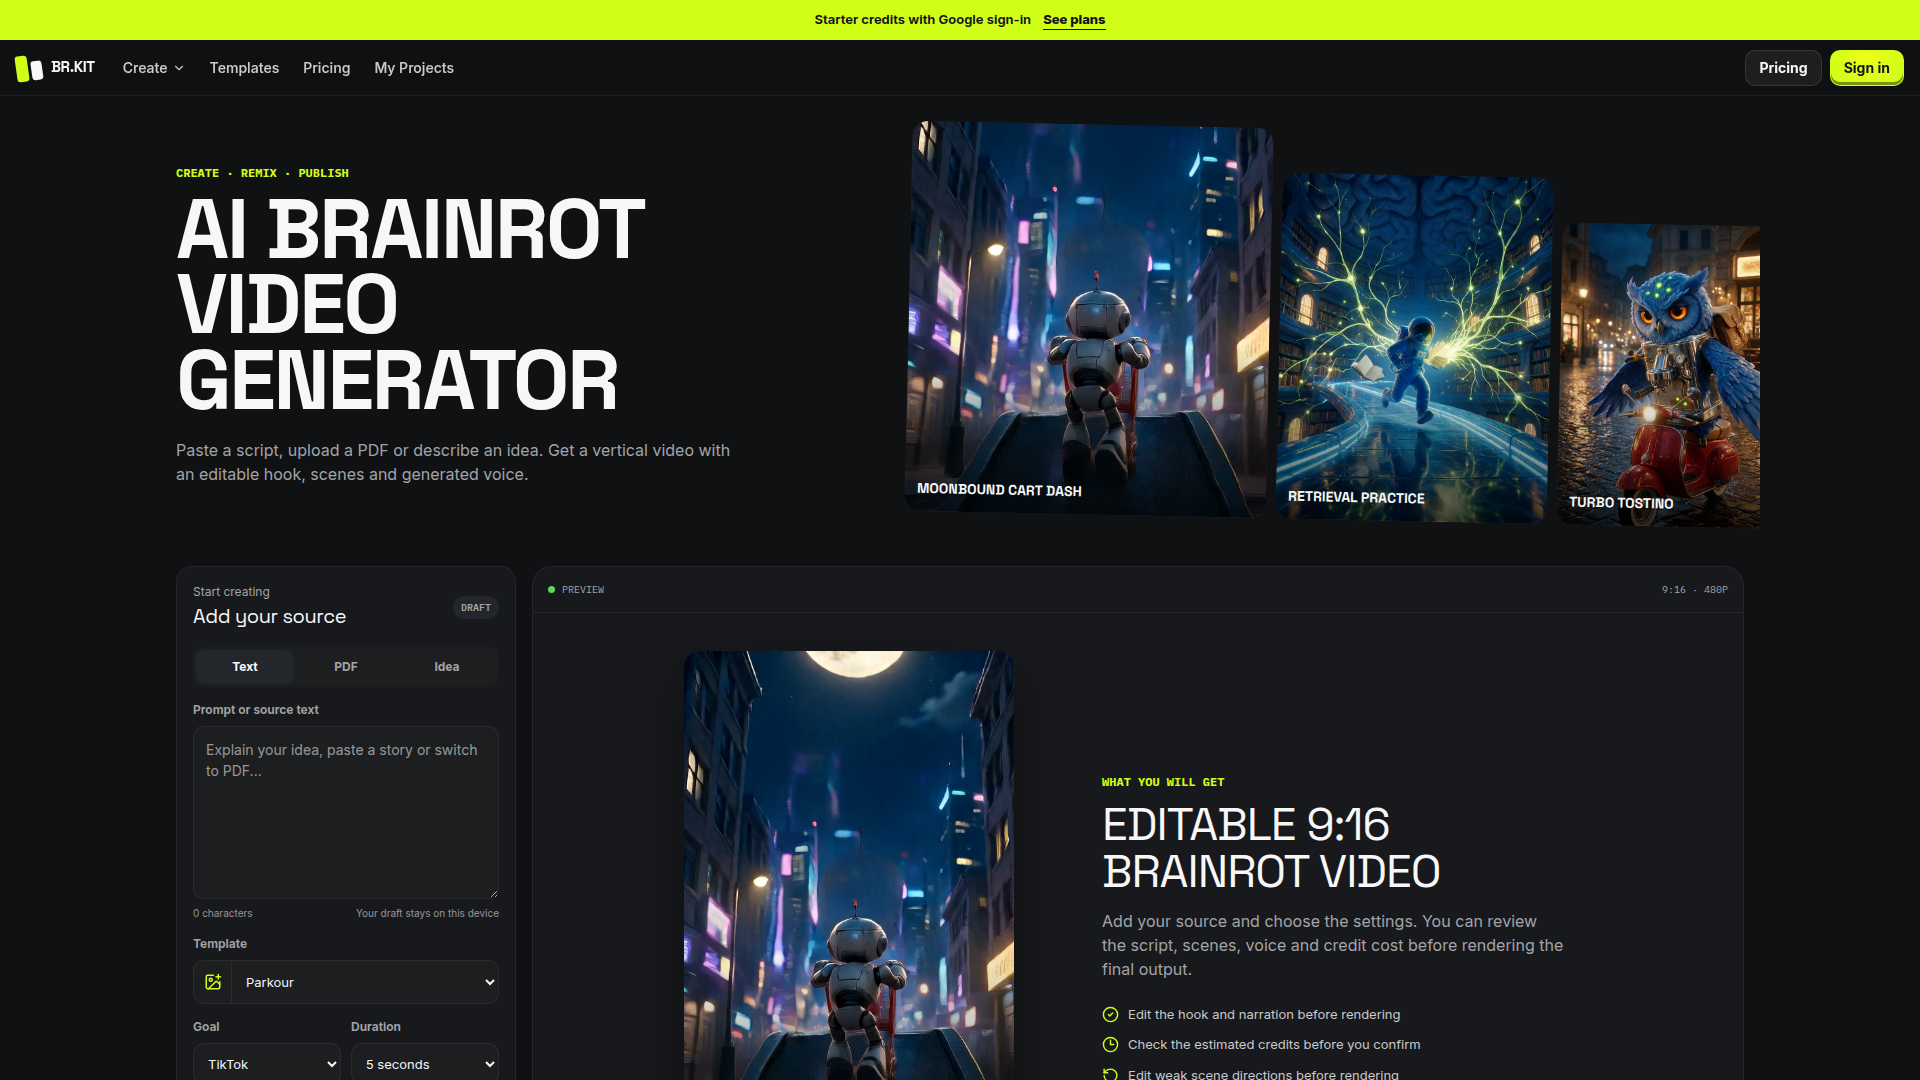The height and width of the screenshot is (1080, 1920).
Task: Go to Pricing in the navigation menu
Action: (326, 68)
